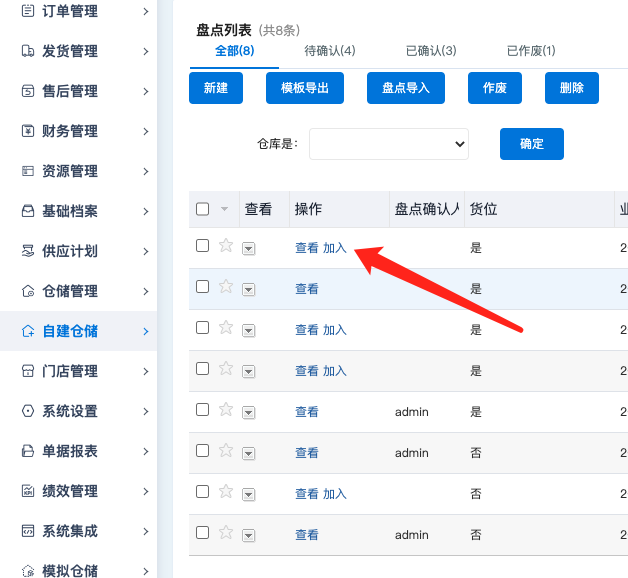The height and width of the screenshot is (578, 628).
Task: Click the 基础档案 sidebar icon
Action: pyautogui.click(x=28, y=211)
